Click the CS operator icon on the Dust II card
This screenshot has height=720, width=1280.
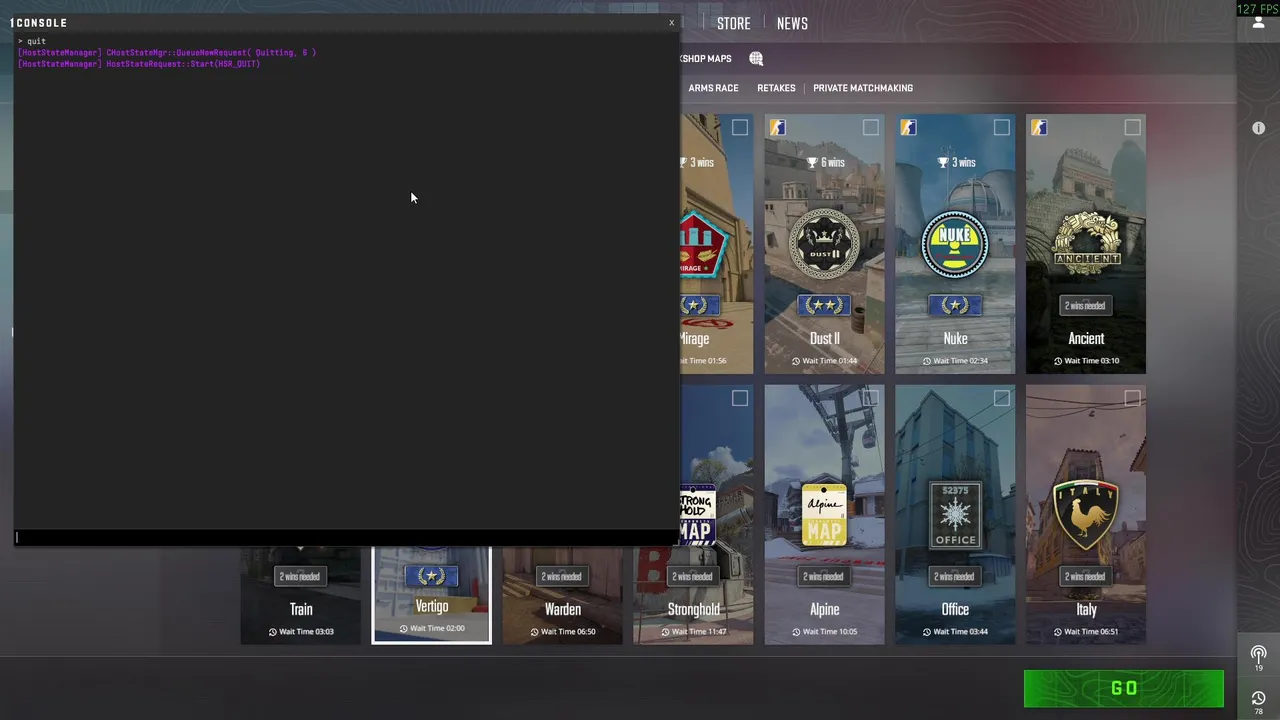(777, 127)
